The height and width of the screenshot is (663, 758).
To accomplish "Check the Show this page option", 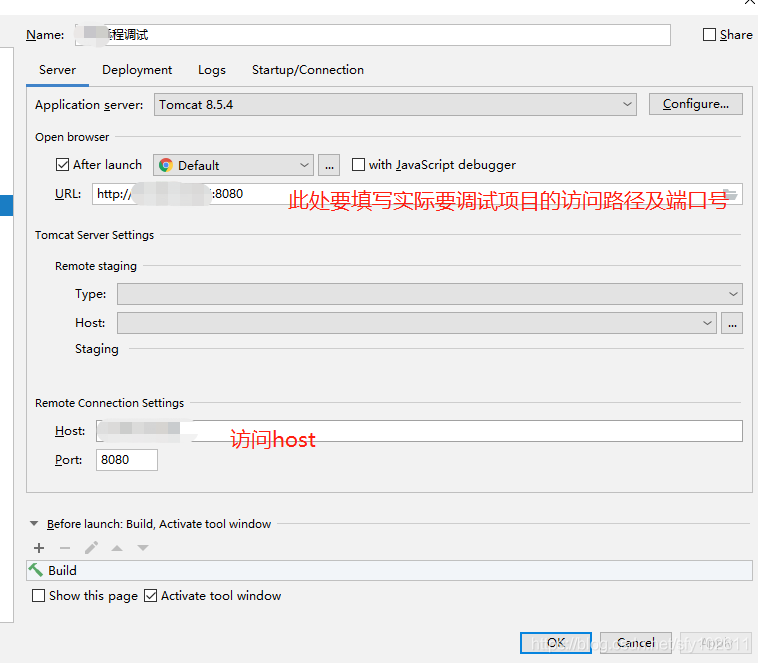I will [39, 596].
